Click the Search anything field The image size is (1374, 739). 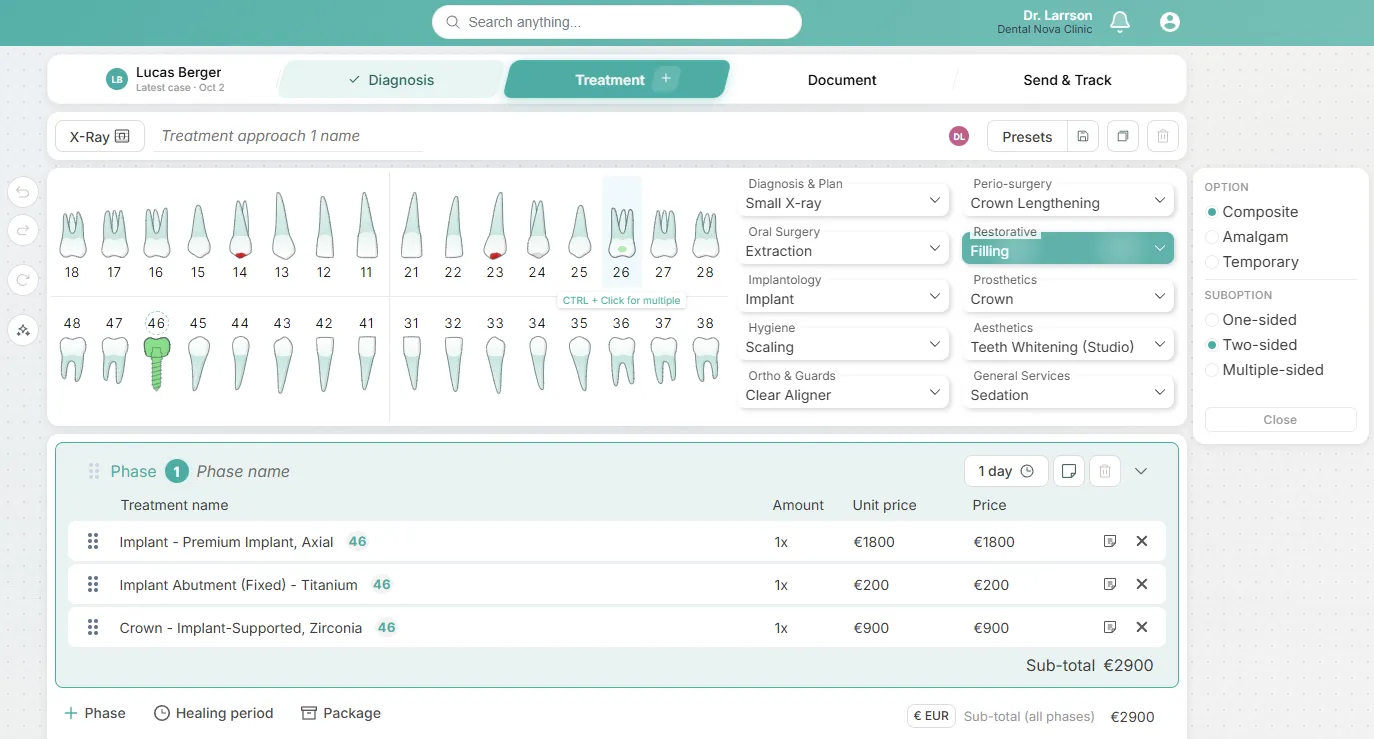(x=617, y=22)
